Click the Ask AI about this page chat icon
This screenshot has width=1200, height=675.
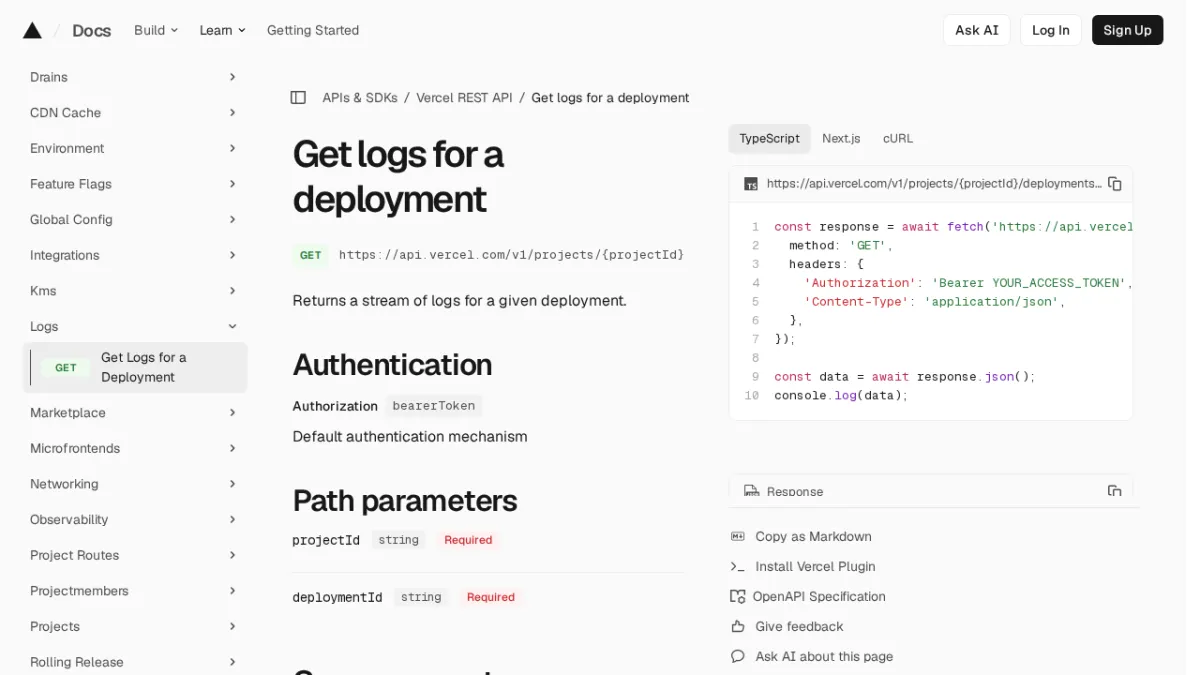738,656
